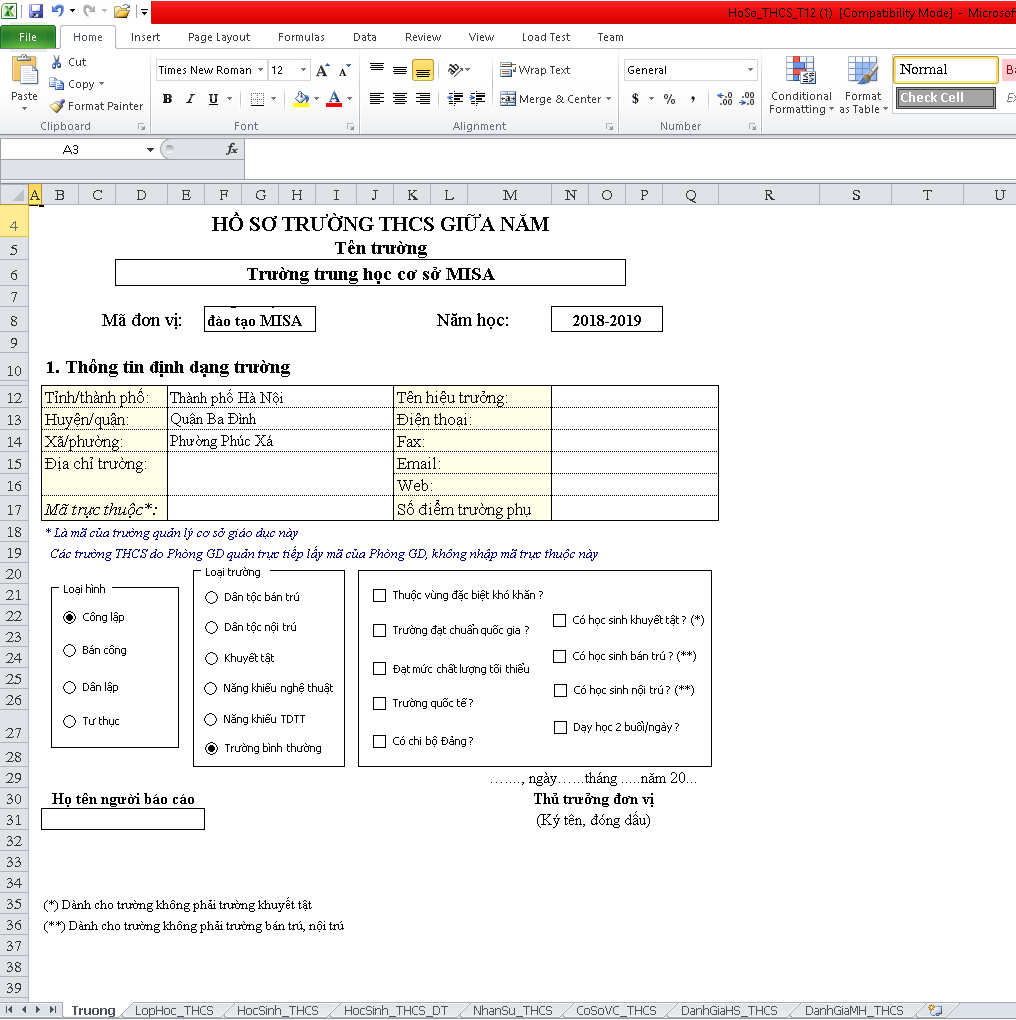
Task: Click Bottom Align icon
Action: (x=423, y=70)
